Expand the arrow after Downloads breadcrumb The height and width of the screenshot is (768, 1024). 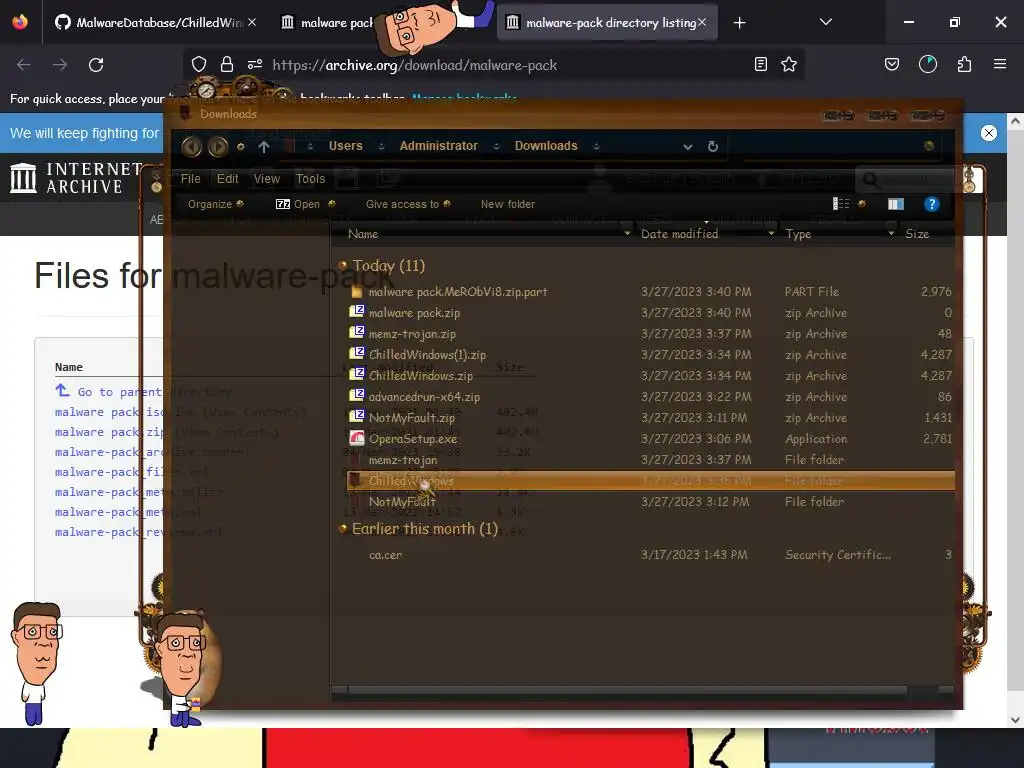[x=596, y=146]
